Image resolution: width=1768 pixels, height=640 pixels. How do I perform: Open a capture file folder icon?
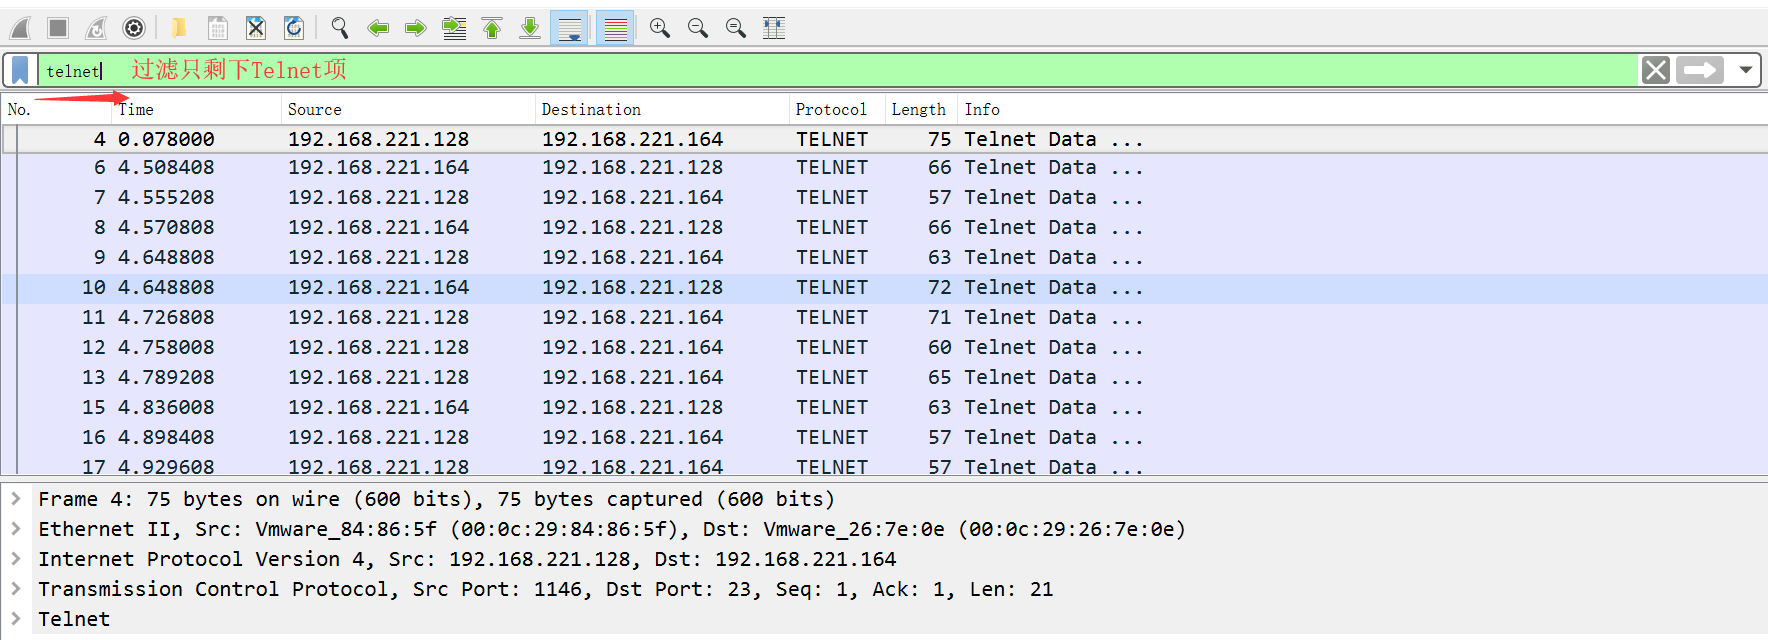[179, 28]
